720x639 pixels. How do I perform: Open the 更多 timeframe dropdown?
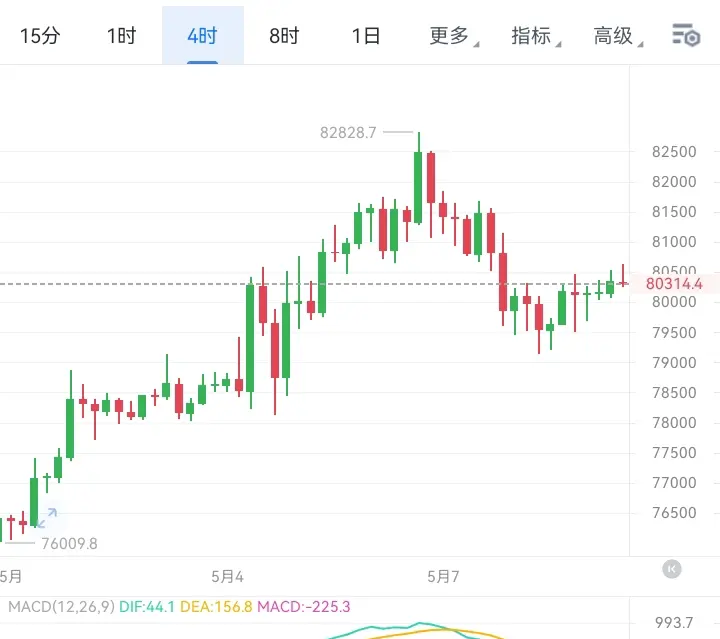tap(453, 36)
